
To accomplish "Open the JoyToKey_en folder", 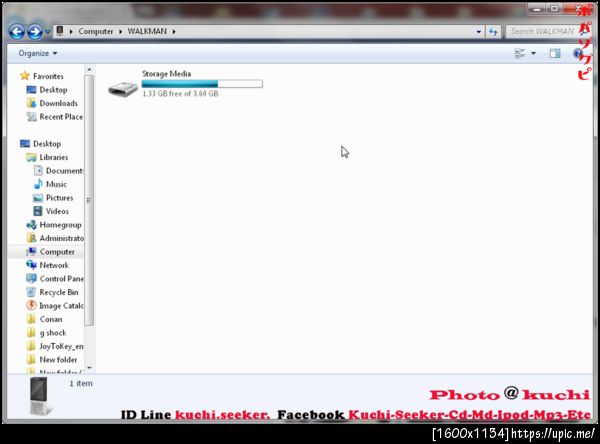I will pos(61,346).
